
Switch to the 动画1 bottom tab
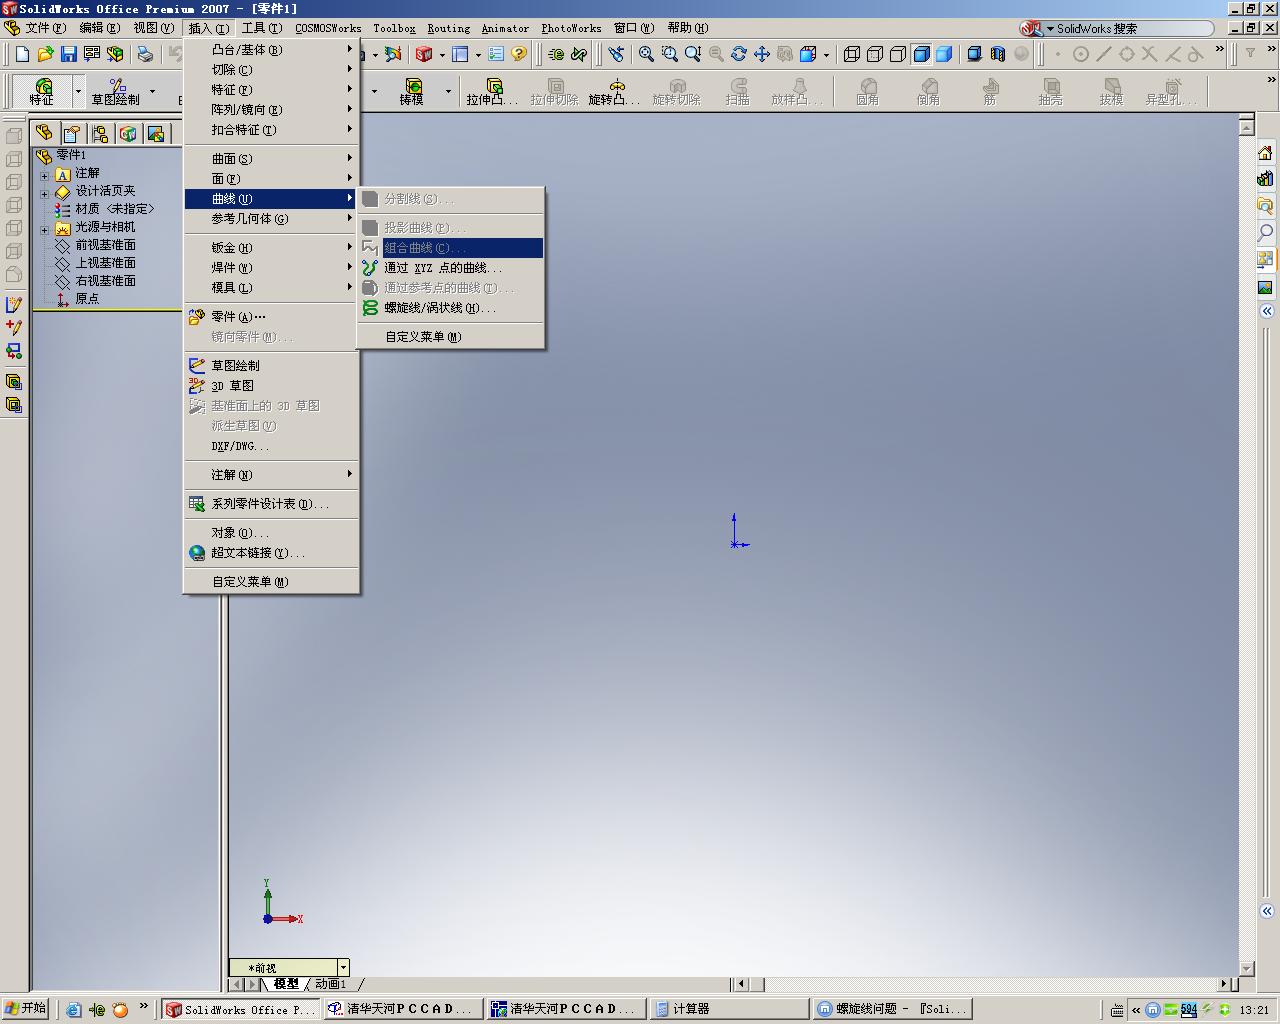[x=330, y=984]
